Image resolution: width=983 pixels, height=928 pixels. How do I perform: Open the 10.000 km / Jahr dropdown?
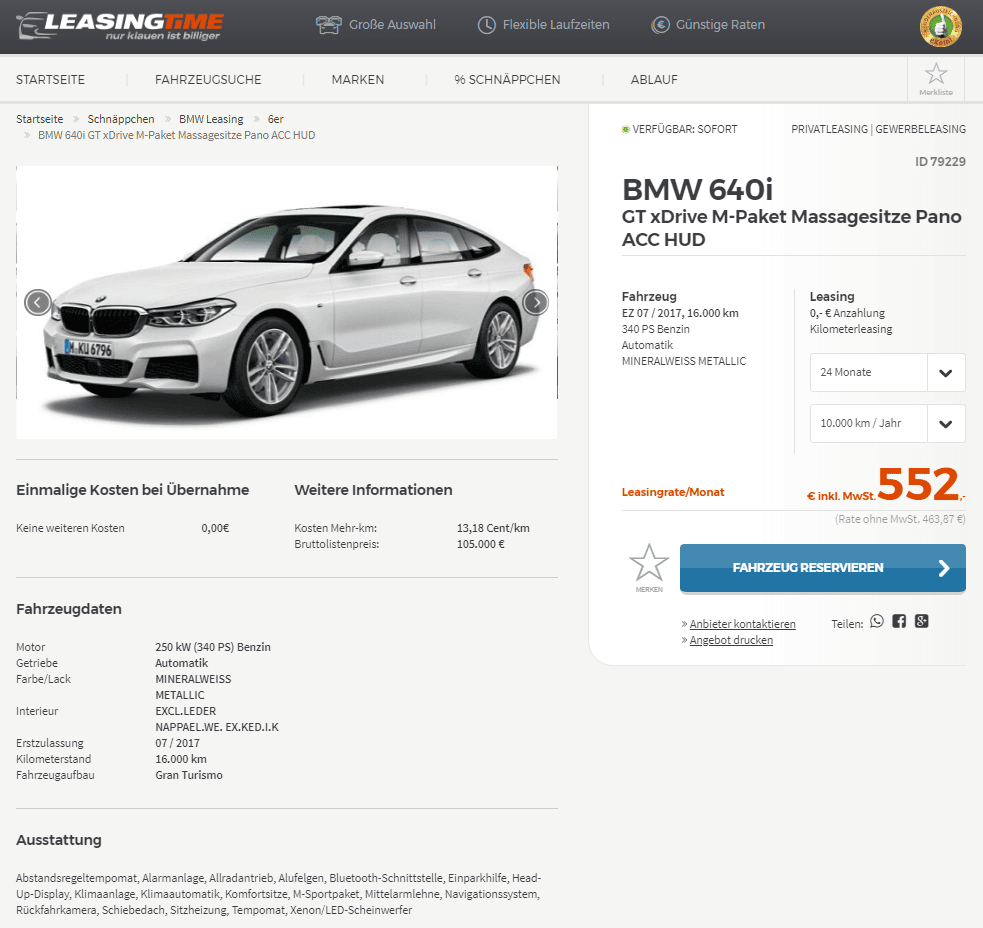click(887, 423)
